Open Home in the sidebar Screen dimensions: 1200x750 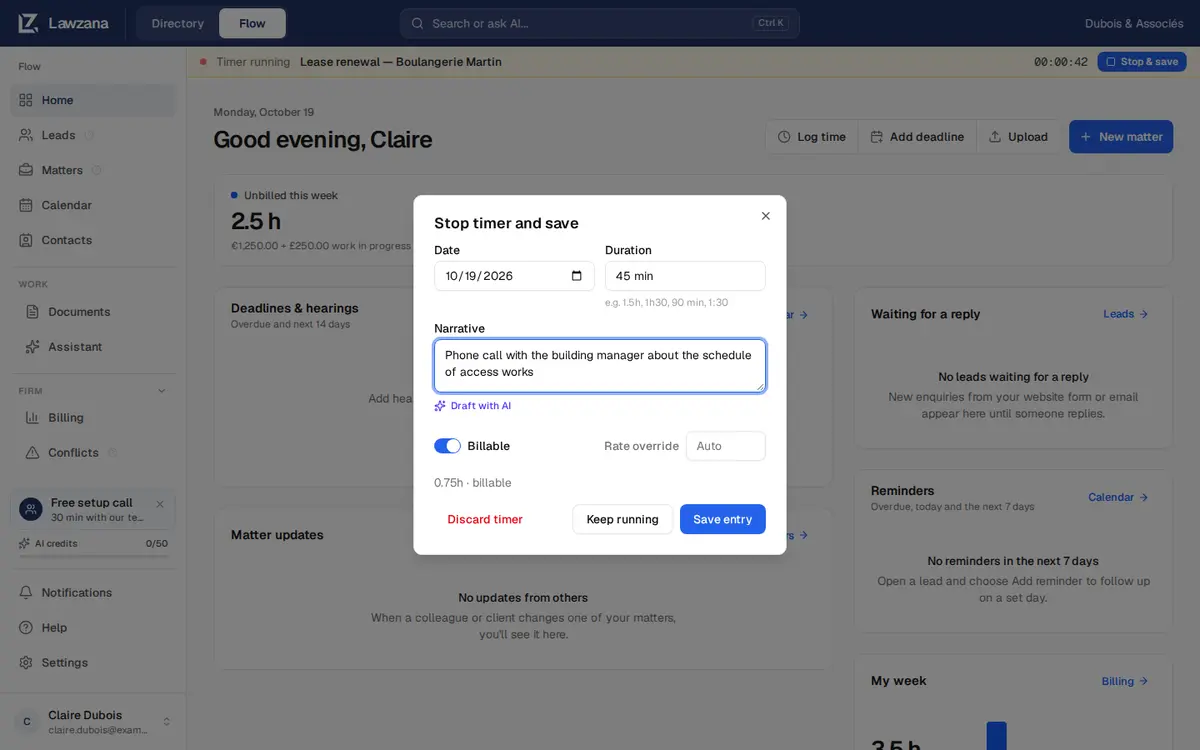93,100
